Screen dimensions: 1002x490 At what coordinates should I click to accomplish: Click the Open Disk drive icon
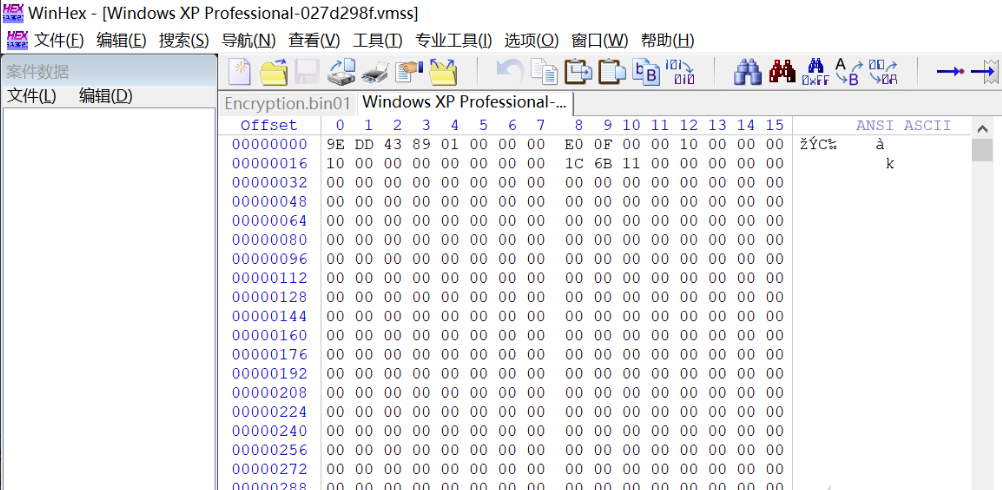341,72
